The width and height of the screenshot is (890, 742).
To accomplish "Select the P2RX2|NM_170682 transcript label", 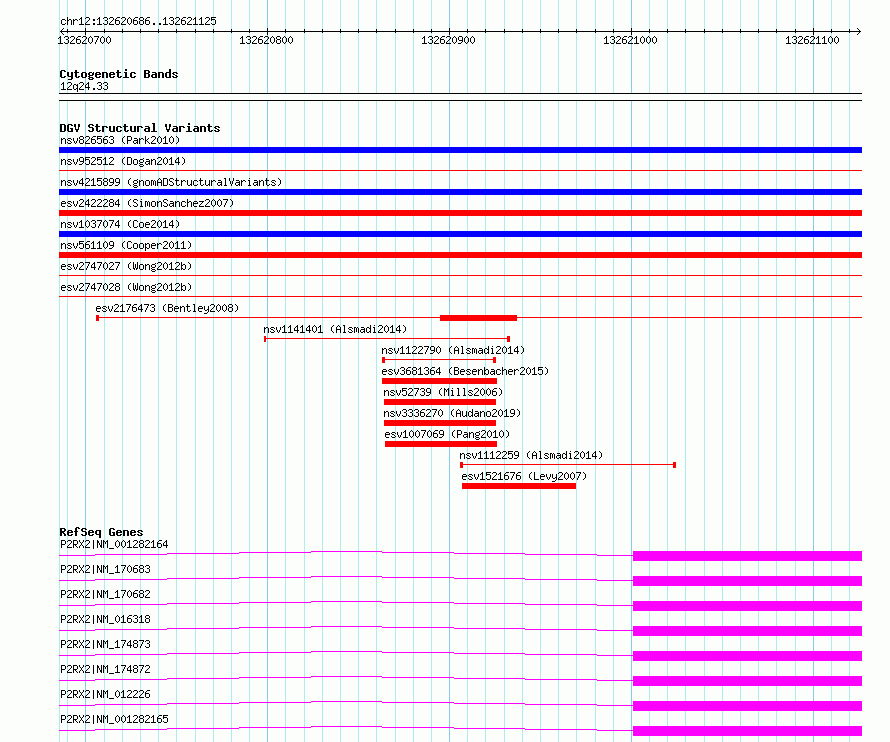I will (105, 594).
